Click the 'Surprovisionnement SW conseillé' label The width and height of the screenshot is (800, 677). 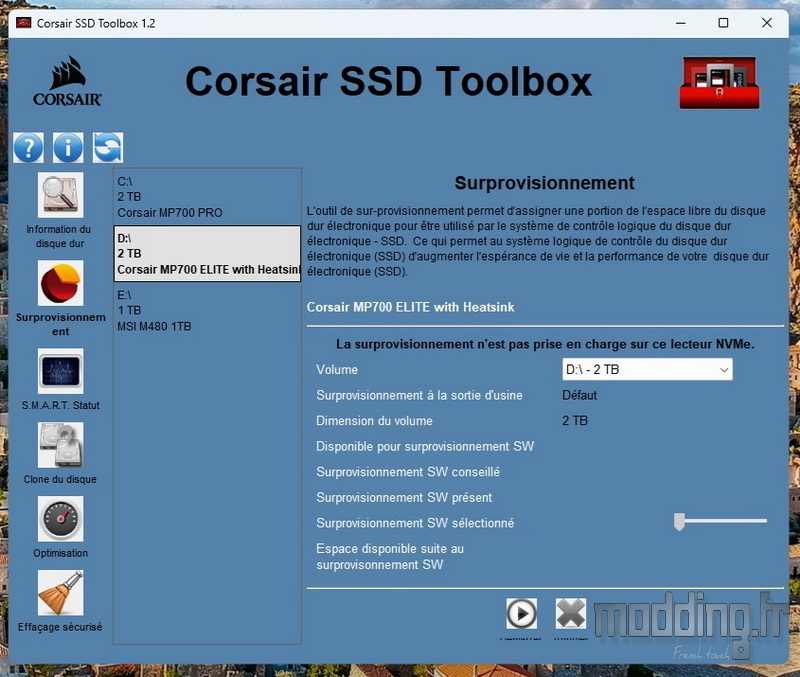tap(408, 472)
